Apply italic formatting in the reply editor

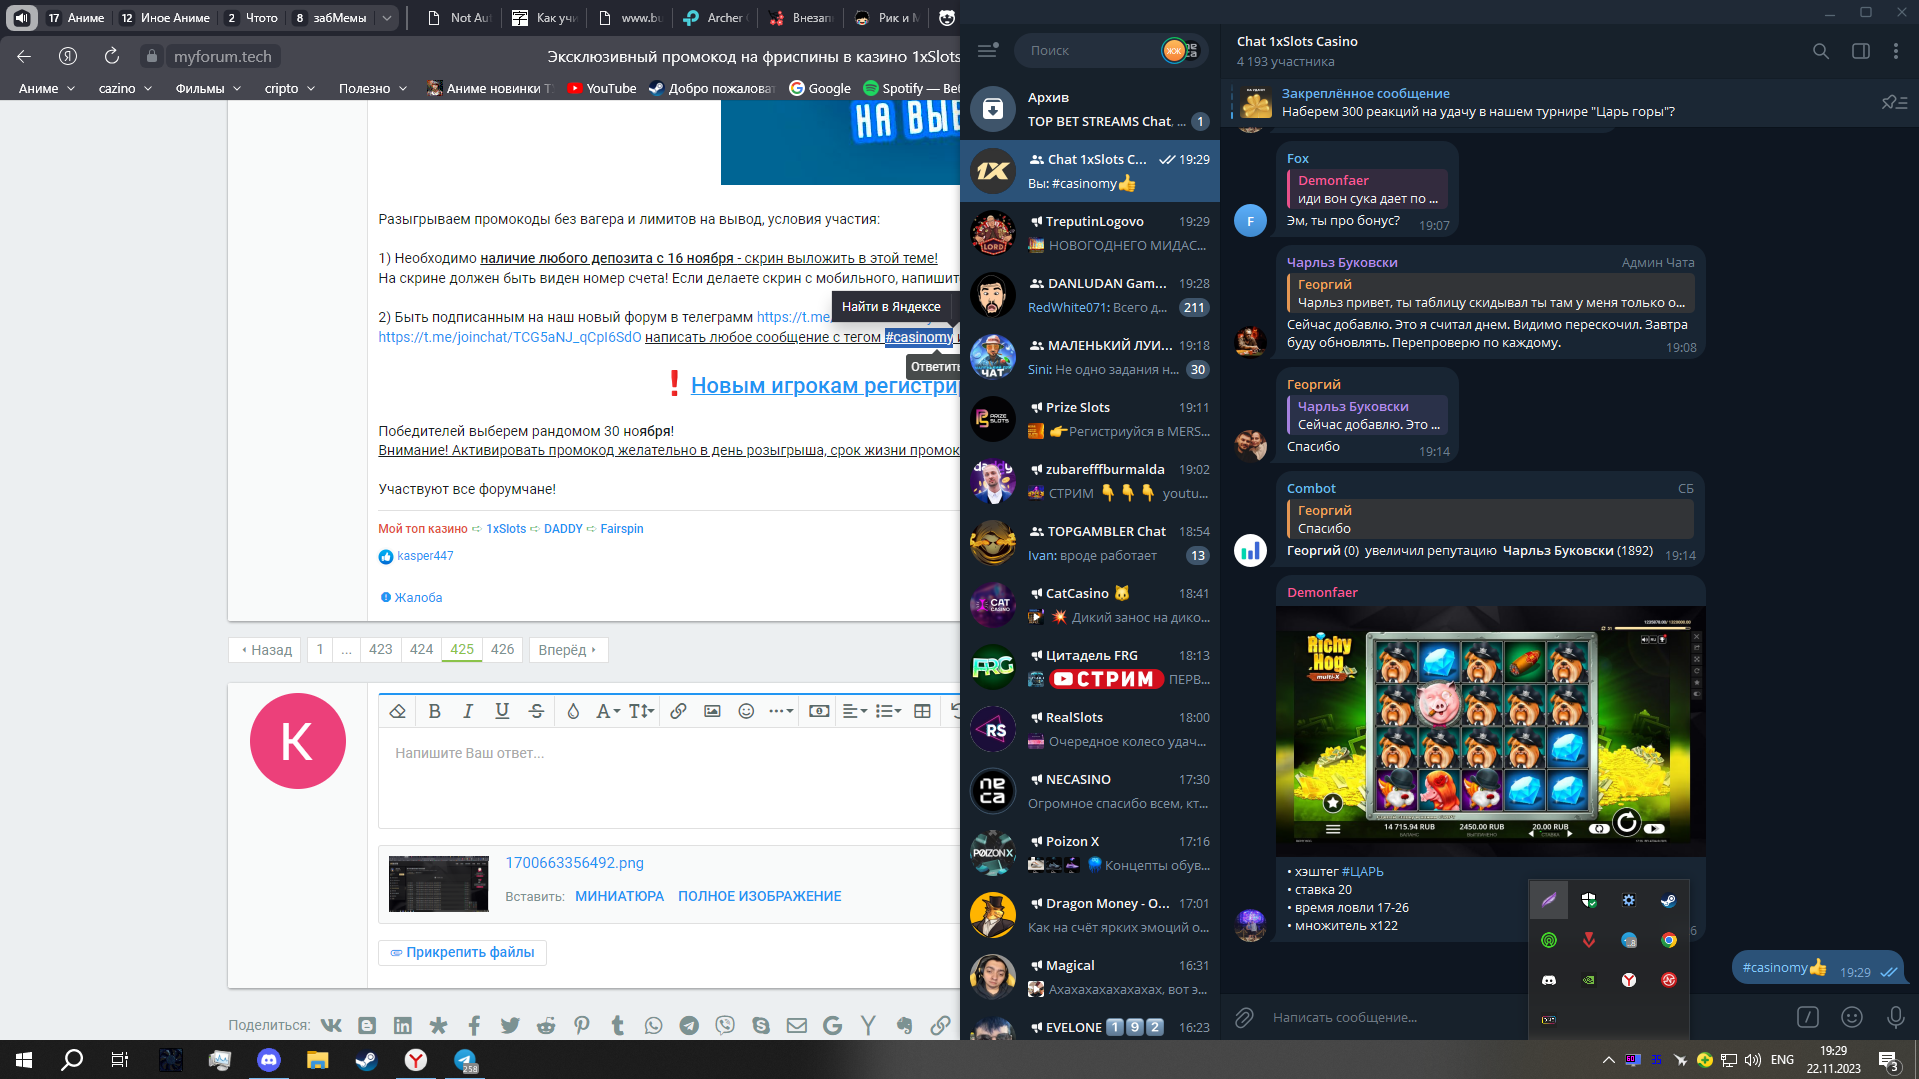[468, 711]
